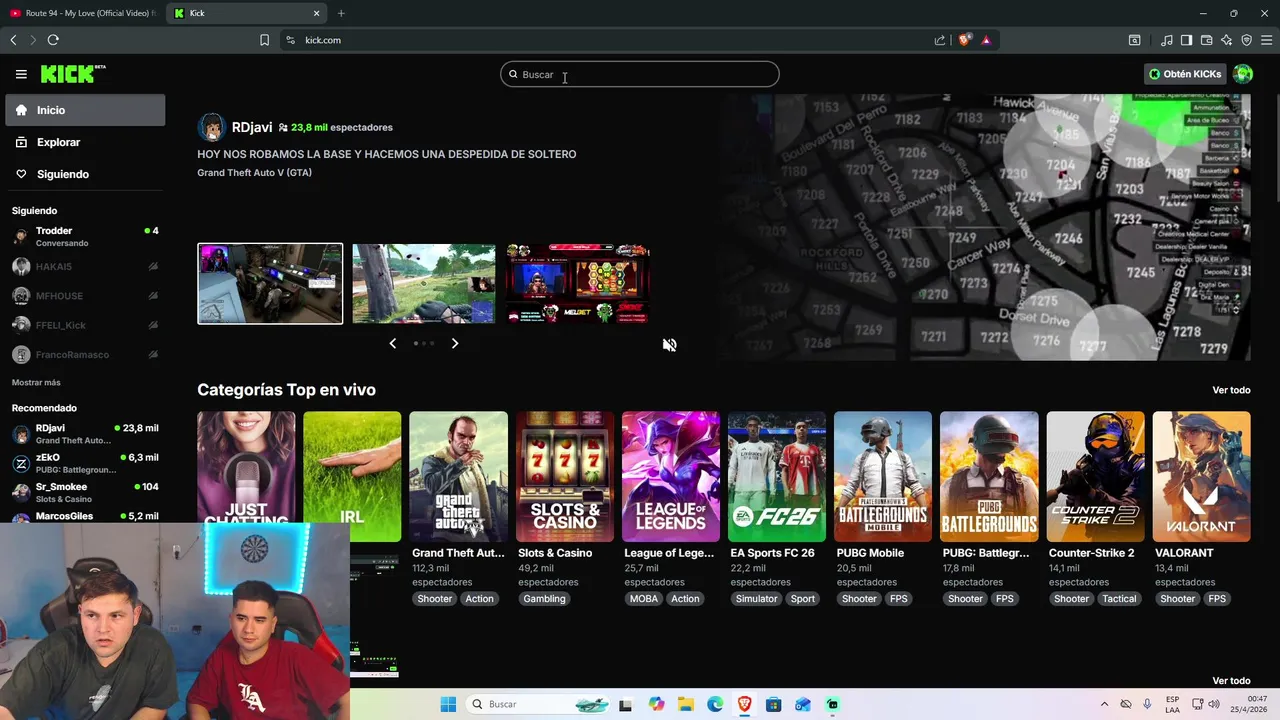
Task: Toggle the browser sidebar panel icon
Action: click(x=1186, y=40)
